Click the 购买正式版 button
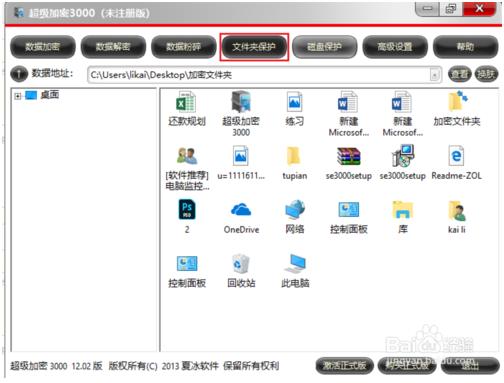Image resolution: width=504 pixels, height=383 pixels. [407, 366]
